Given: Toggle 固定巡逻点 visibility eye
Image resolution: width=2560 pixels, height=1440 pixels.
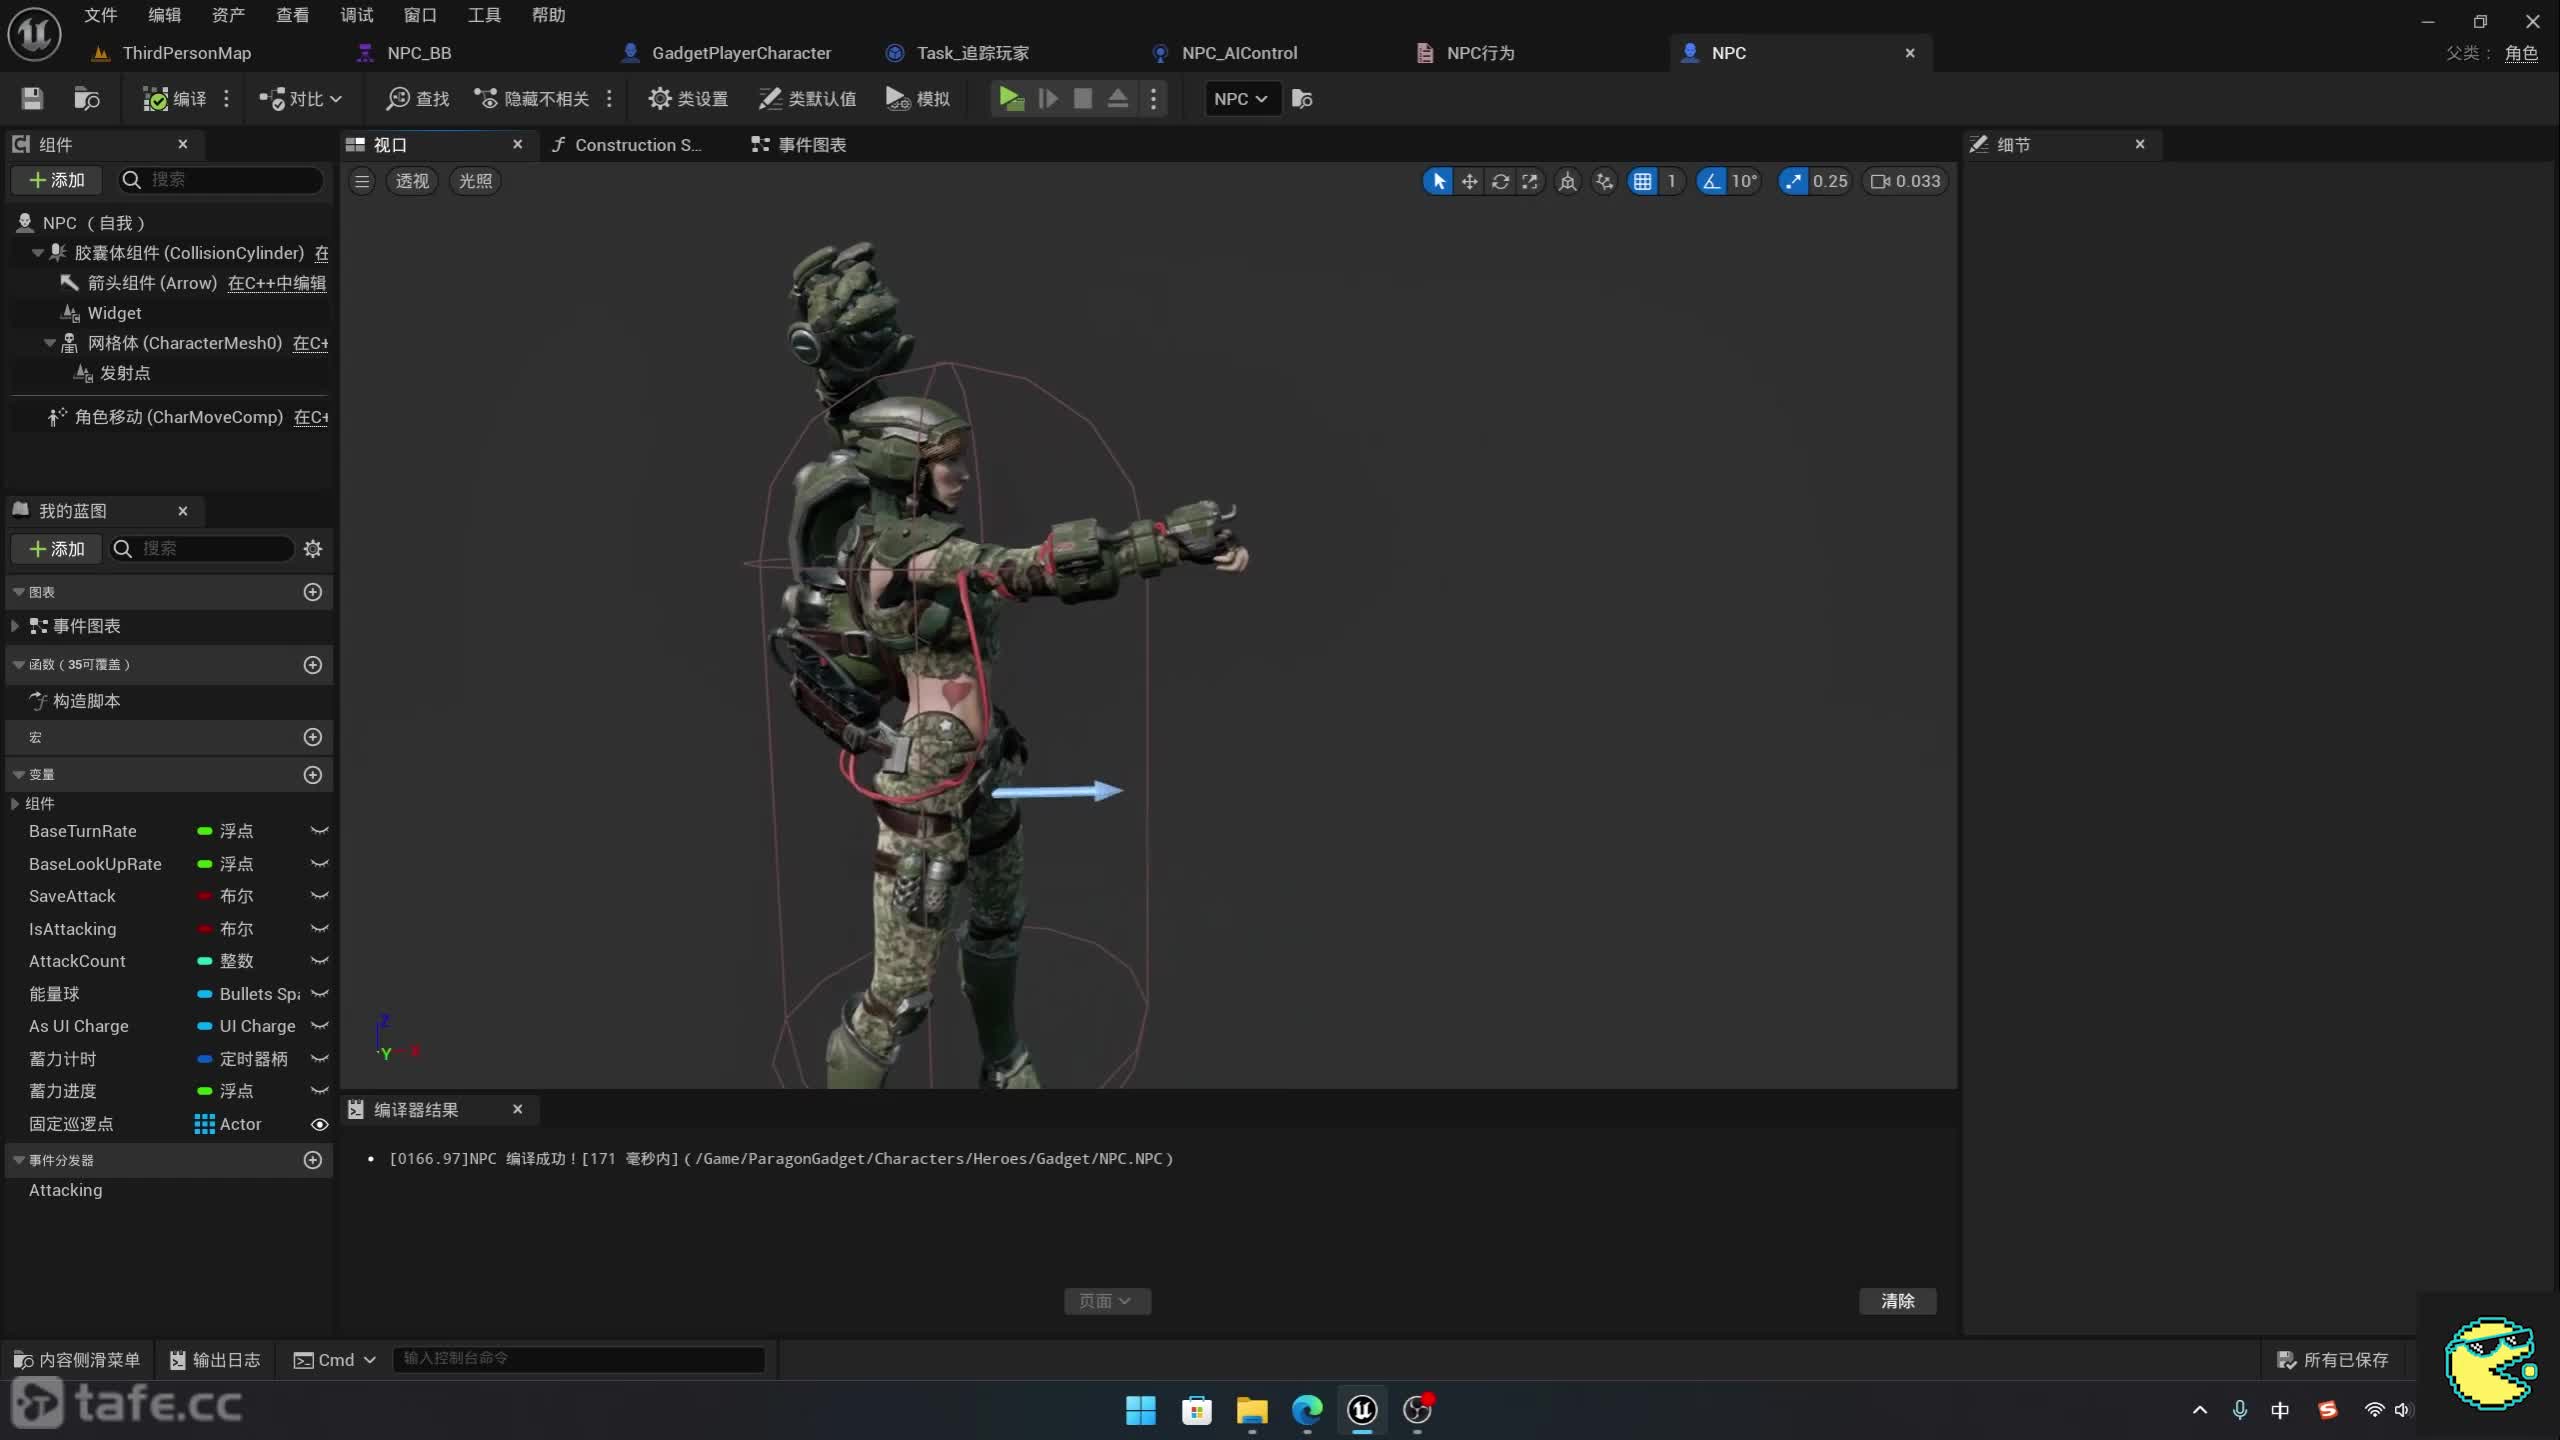Looking at the screenshot, I should tap(319, 1124).
